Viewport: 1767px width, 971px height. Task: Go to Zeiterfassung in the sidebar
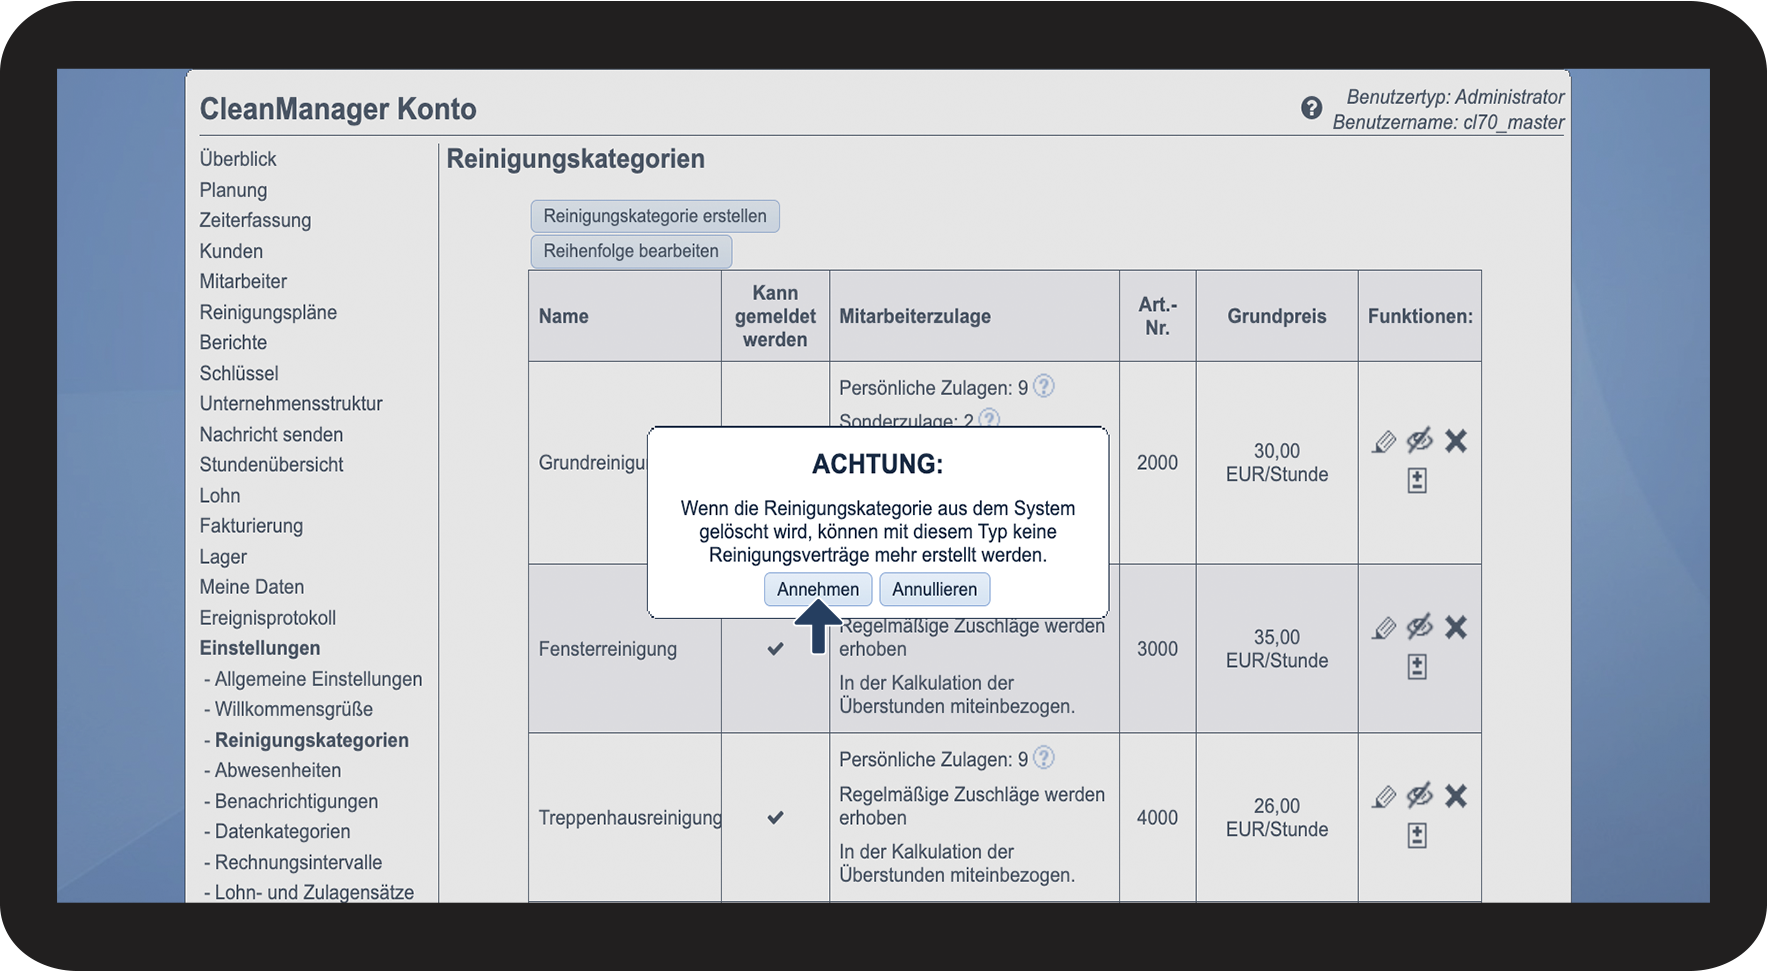255,220
